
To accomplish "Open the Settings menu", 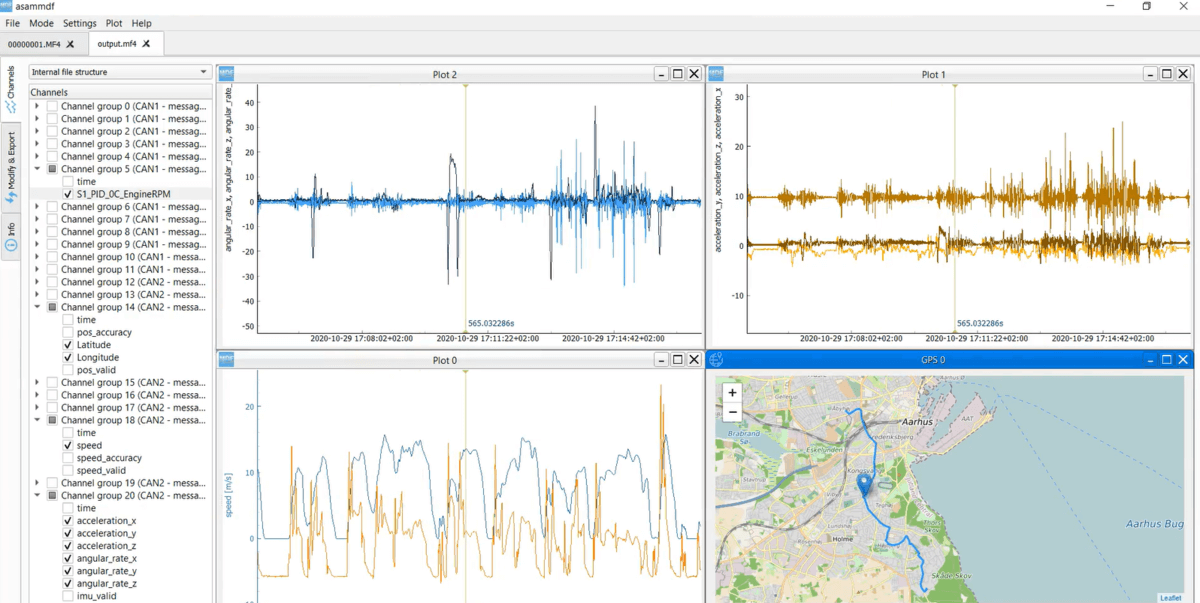I will [x=80, y=23].
